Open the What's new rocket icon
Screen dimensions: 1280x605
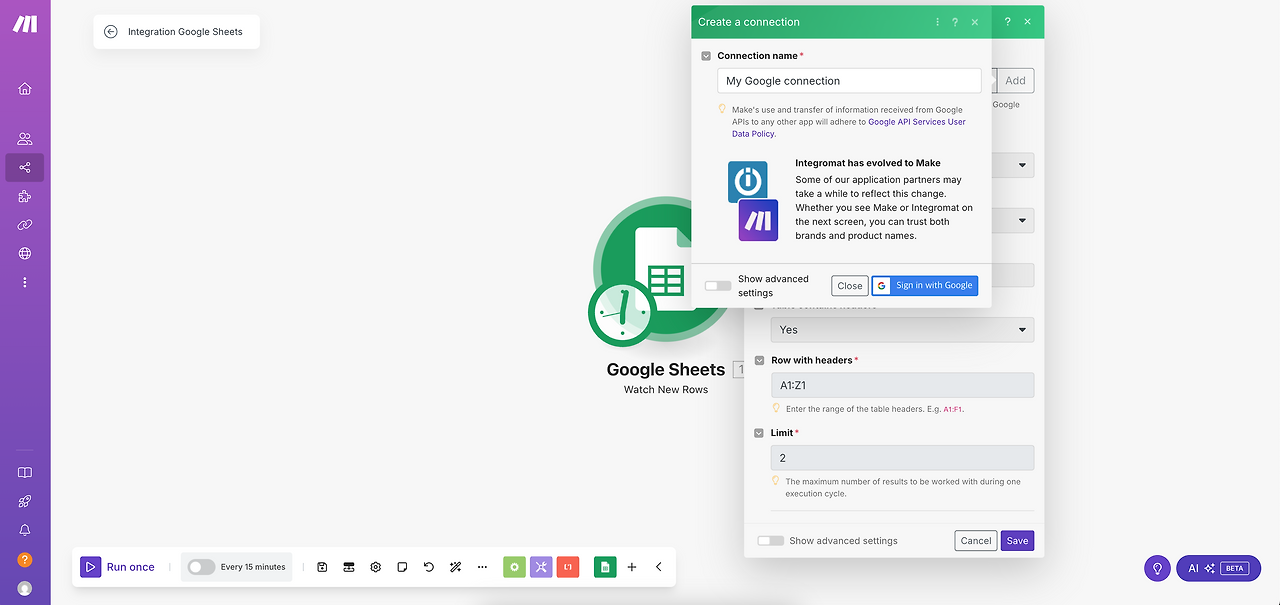(x=25, y=502)
